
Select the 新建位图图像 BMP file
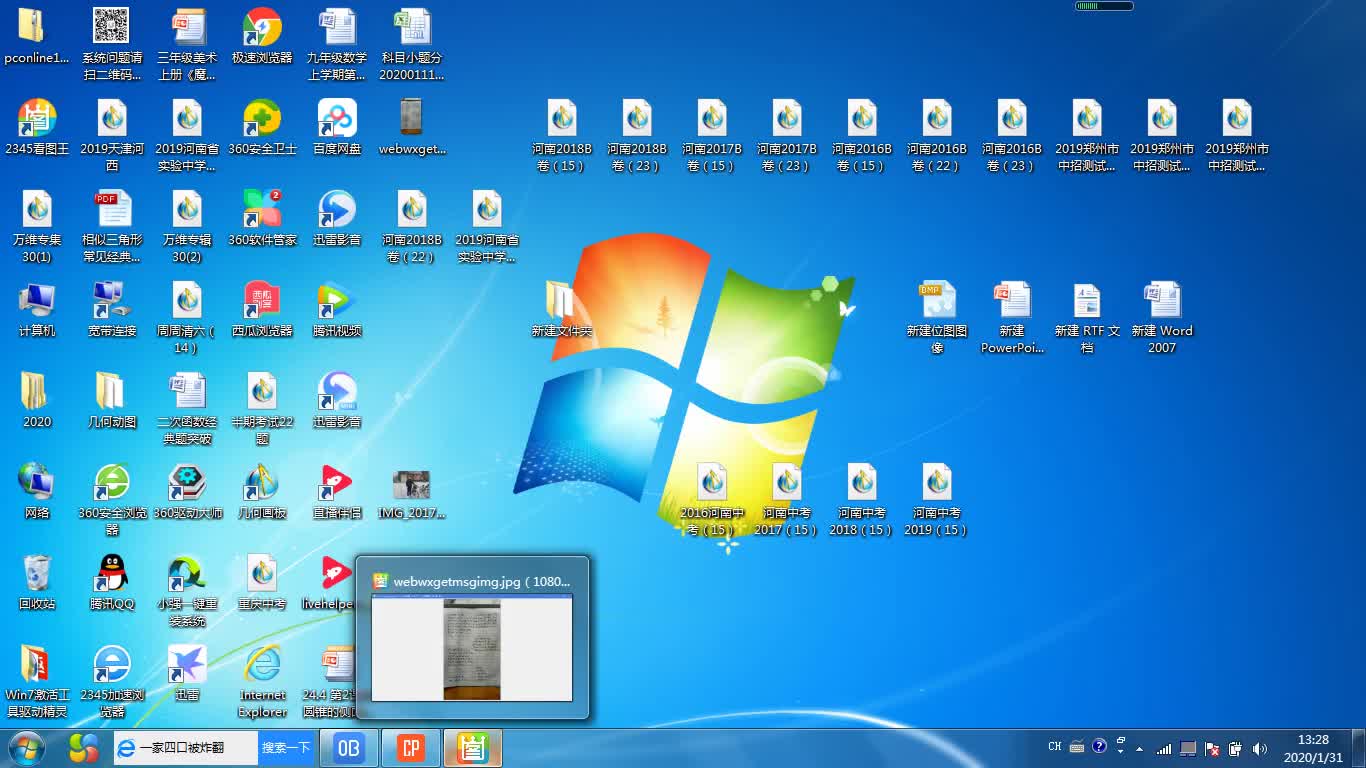(x=937, y=317)
